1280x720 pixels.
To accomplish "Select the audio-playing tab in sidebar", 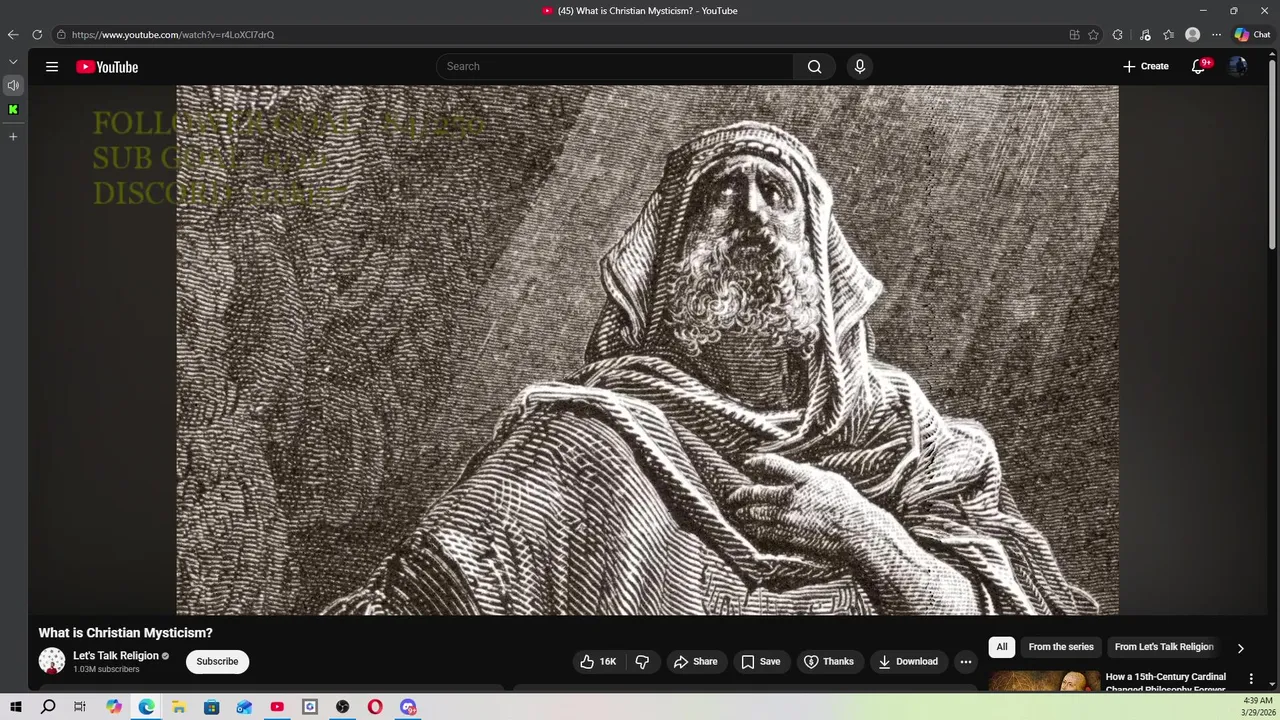I will pos(13,85).
